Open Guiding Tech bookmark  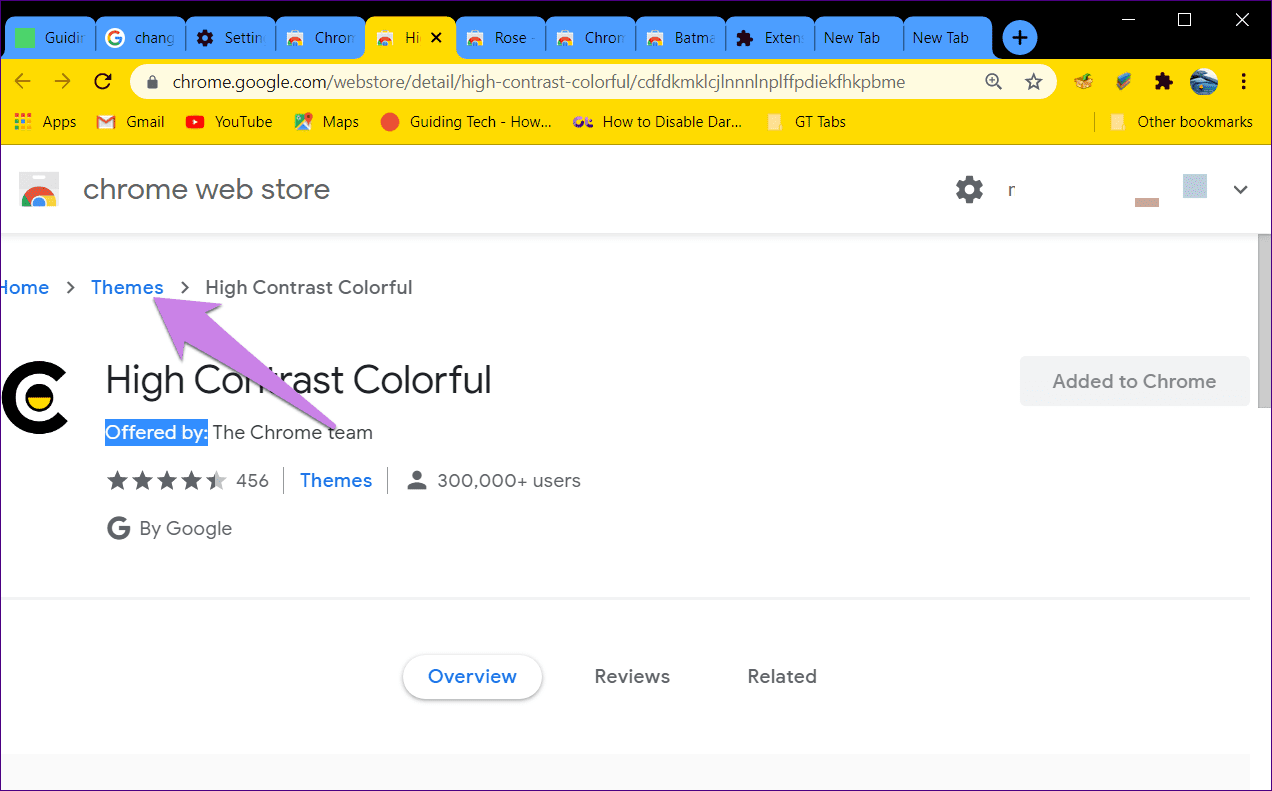(x=466, y=122)
